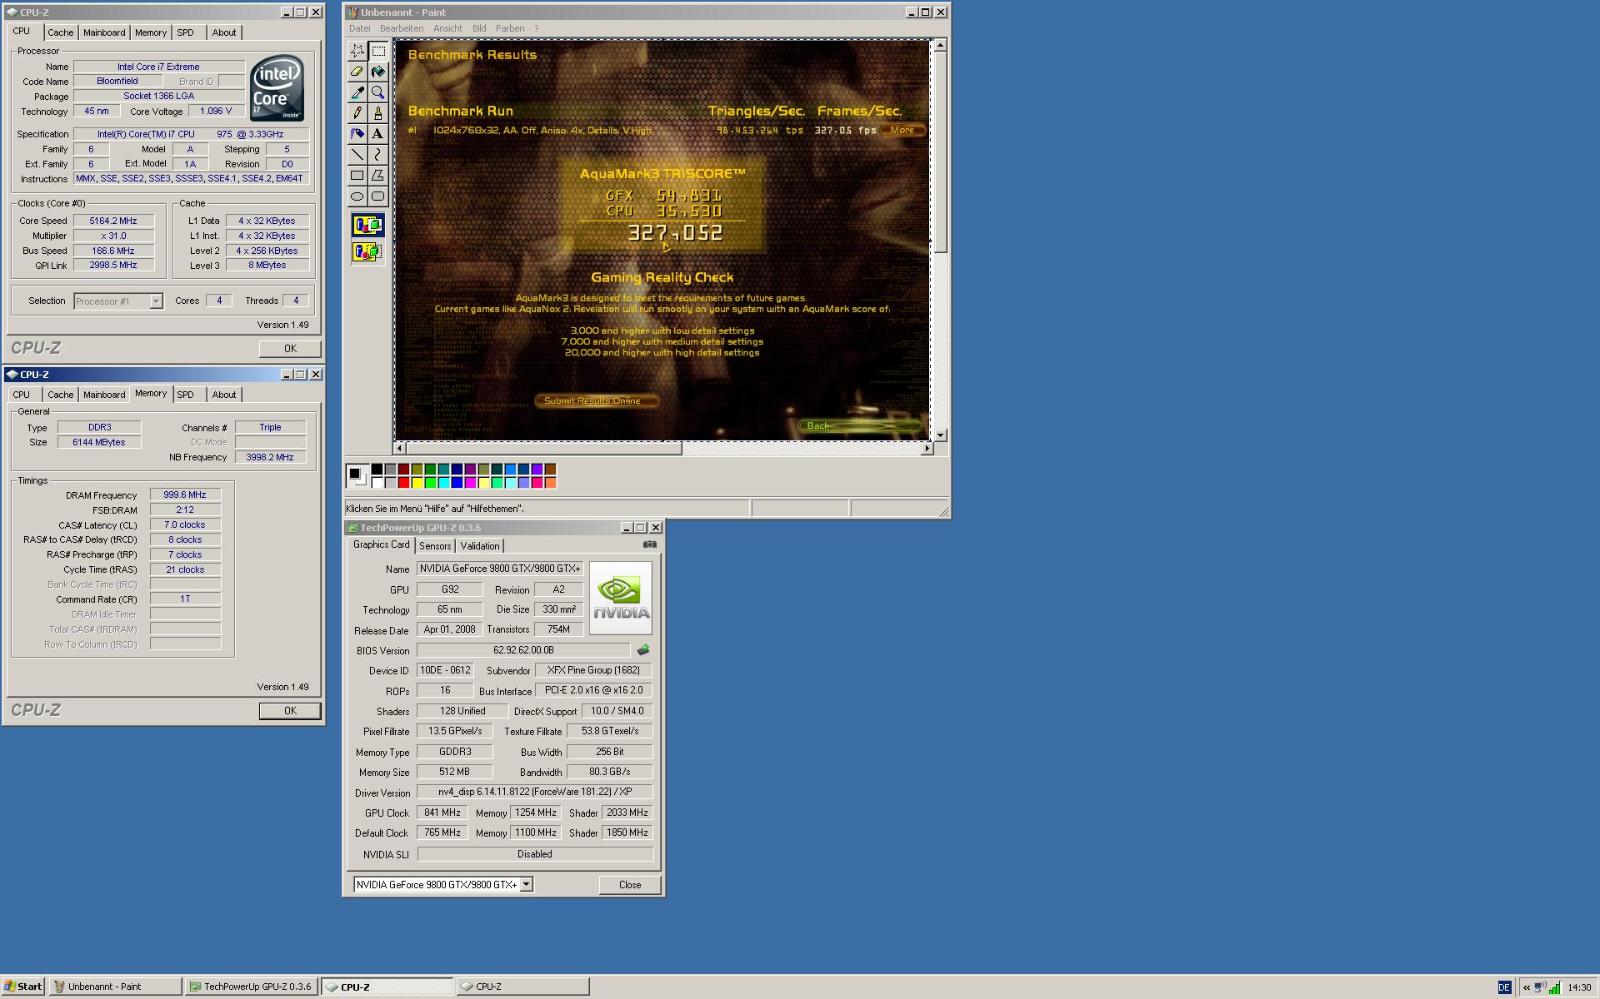Click the Close button in GPU-Z
Image resolution: width=1600 pixels, height=999 pixels.
pos(630,885)
